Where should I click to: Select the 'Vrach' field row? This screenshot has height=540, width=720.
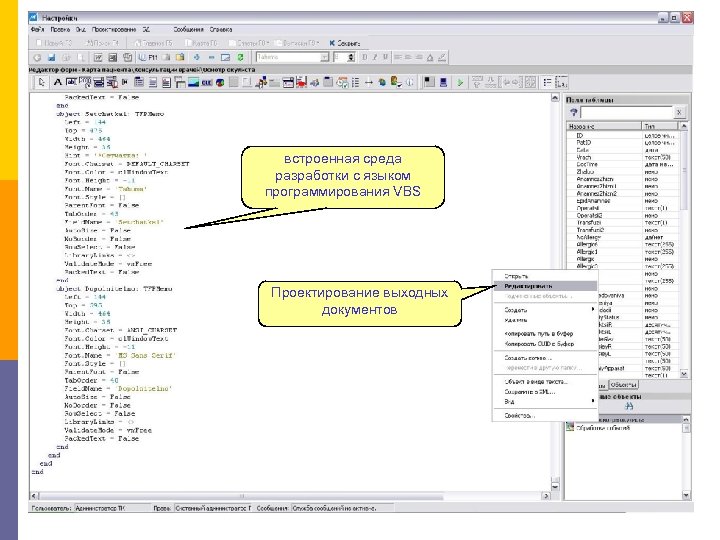(623, 157)
